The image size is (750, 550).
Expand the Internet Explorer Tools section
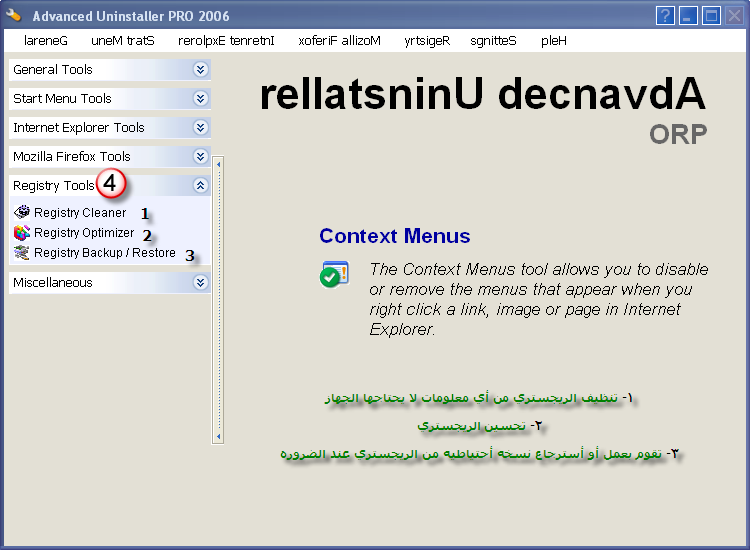pyautogui.click(x=200, y=128)
